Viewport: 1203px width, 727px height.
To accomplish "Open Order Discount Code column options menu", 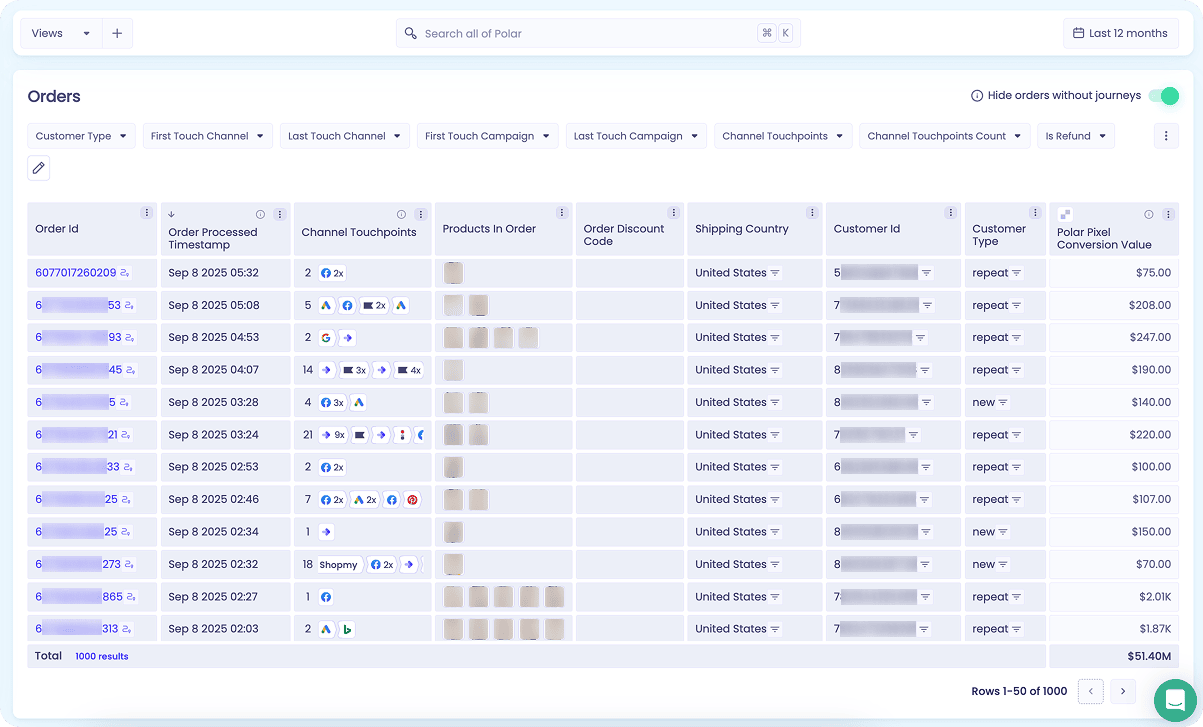I will [674, 213].
